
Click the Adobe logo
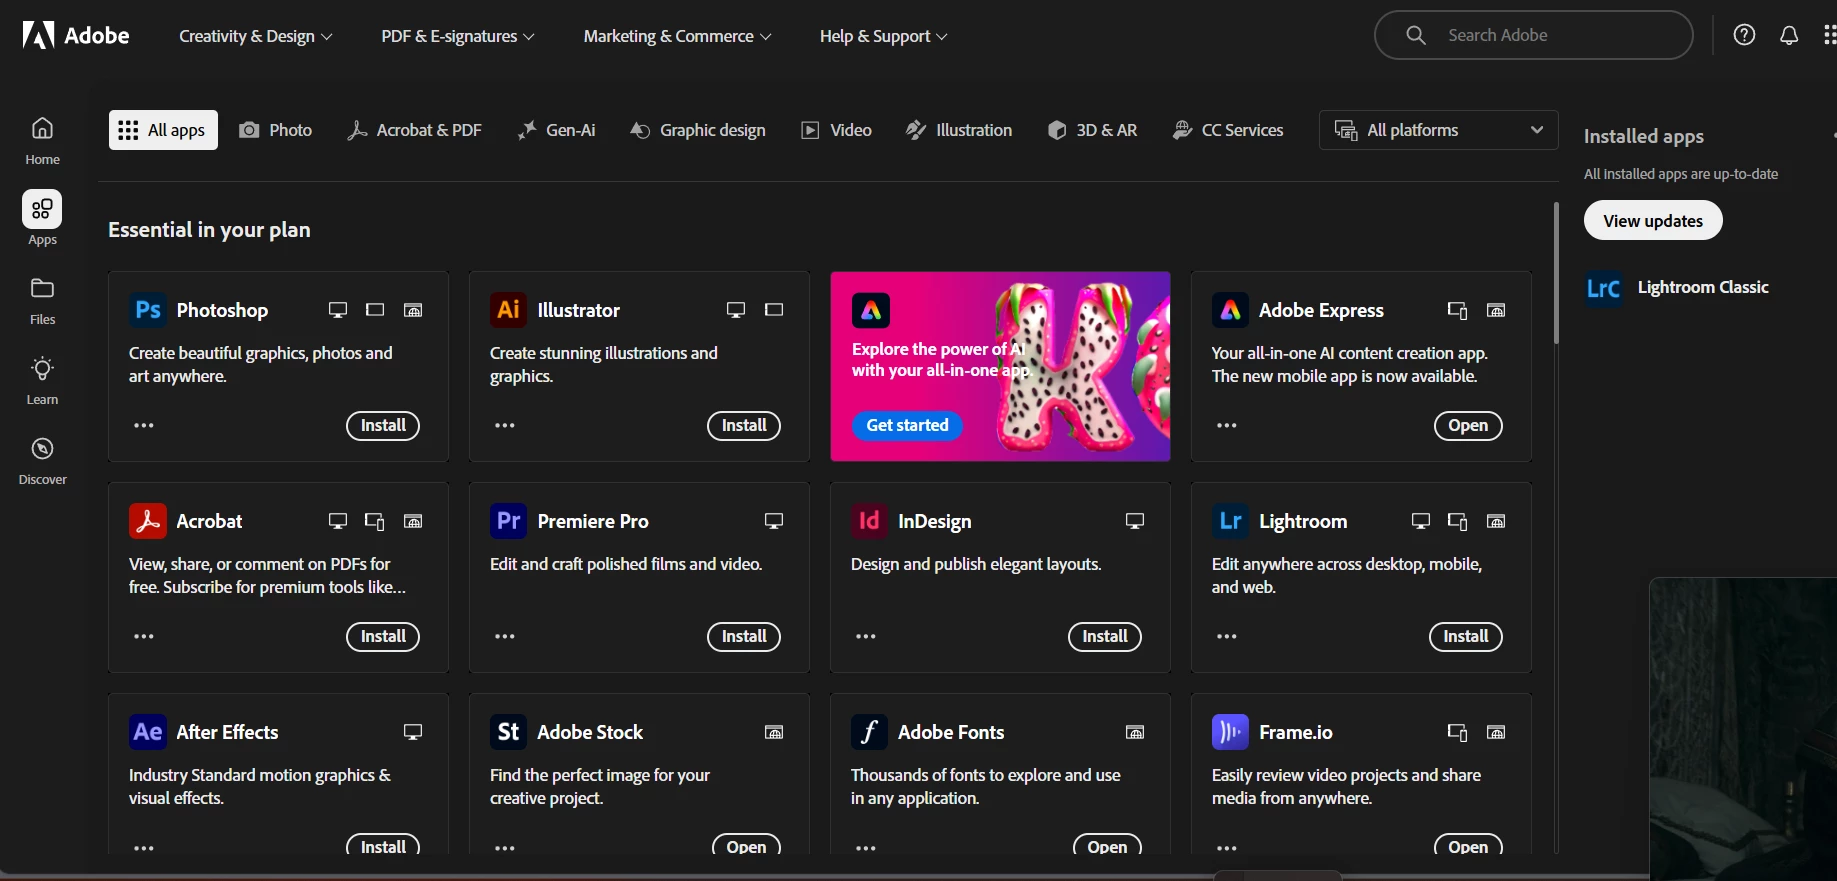click(x=76, y=36)
